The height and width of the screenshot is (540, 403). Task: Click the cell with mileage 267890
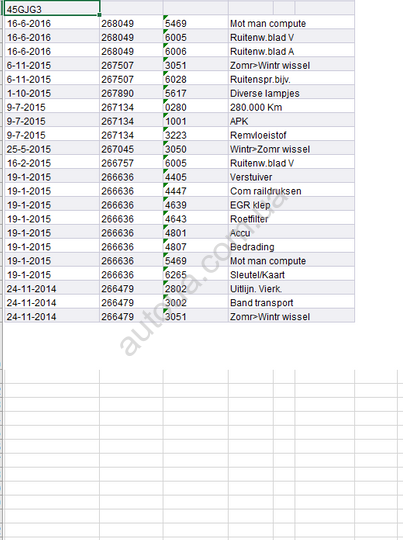(131, 93)
